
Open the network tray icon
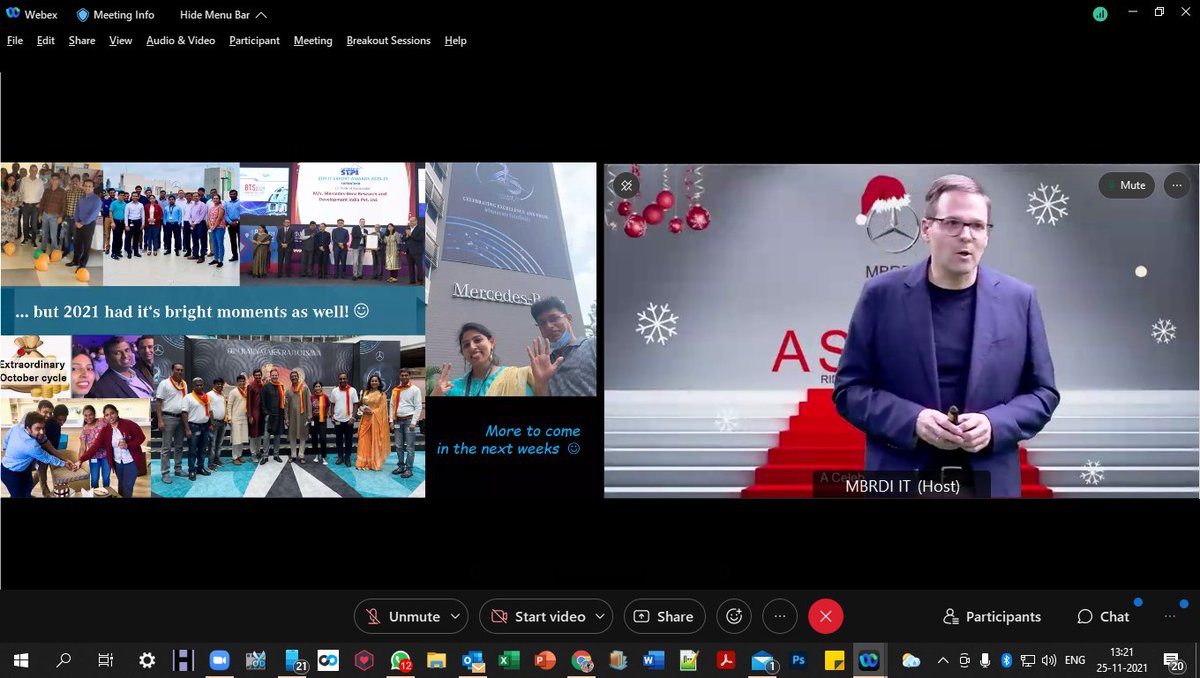pyautogui.click(x=1027, y=660)
